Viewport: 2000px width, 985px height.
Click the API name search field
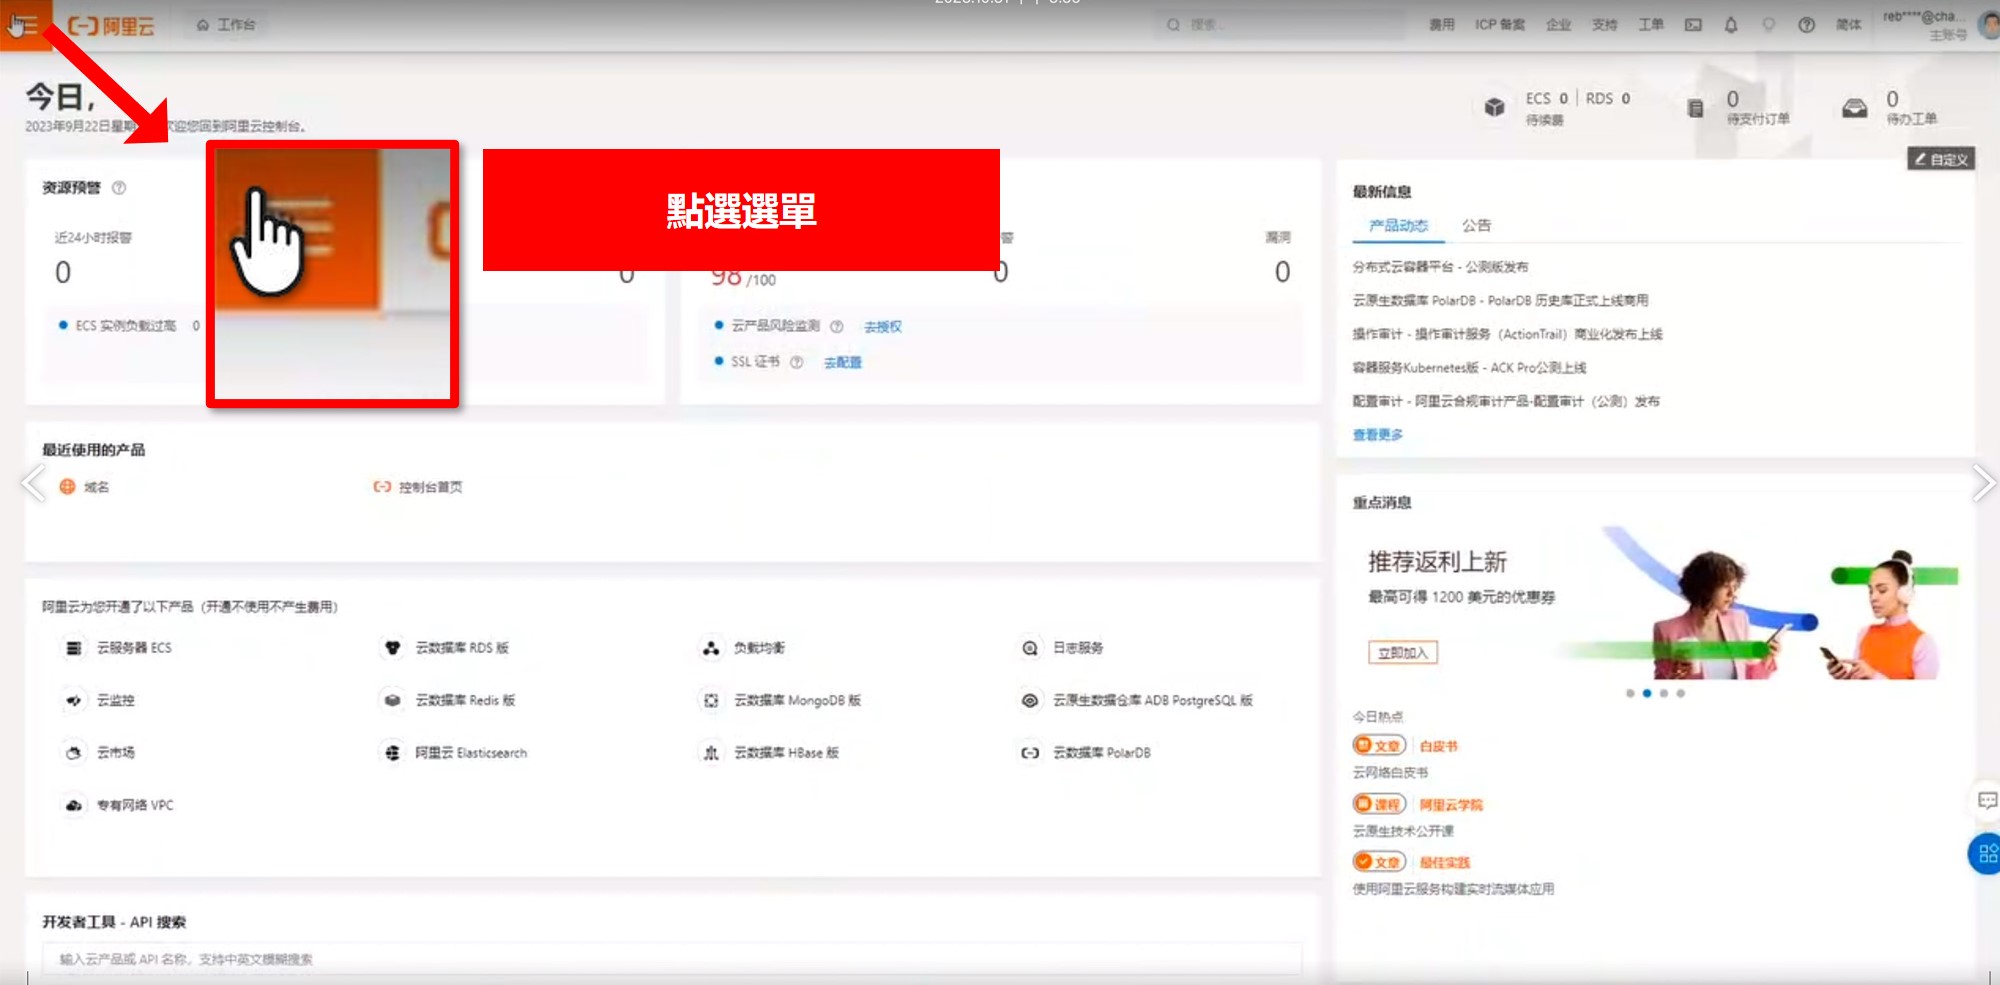coord(670,959)
